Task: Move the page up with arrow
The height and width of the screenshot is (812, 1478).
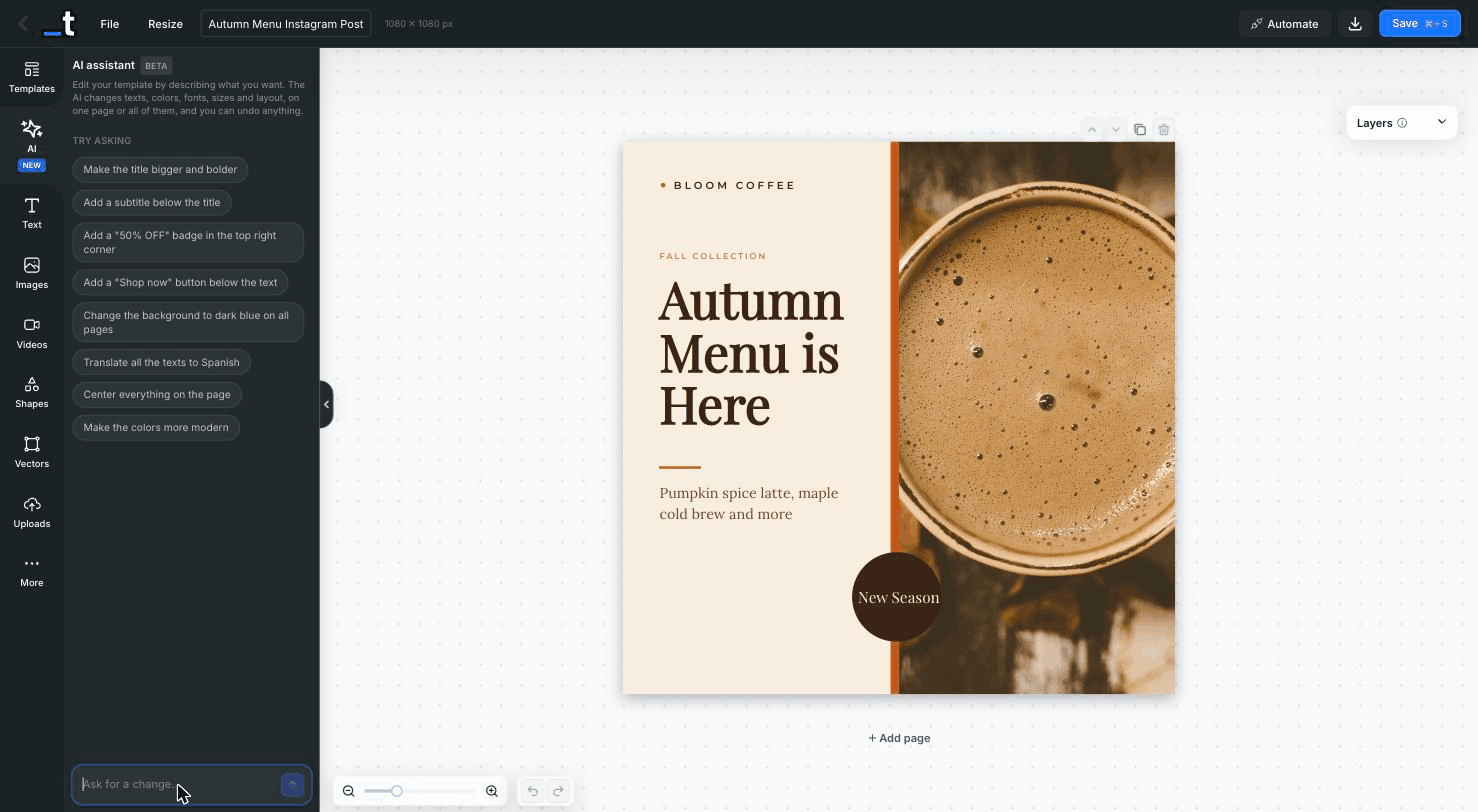Action: (x=1092, y=129)
